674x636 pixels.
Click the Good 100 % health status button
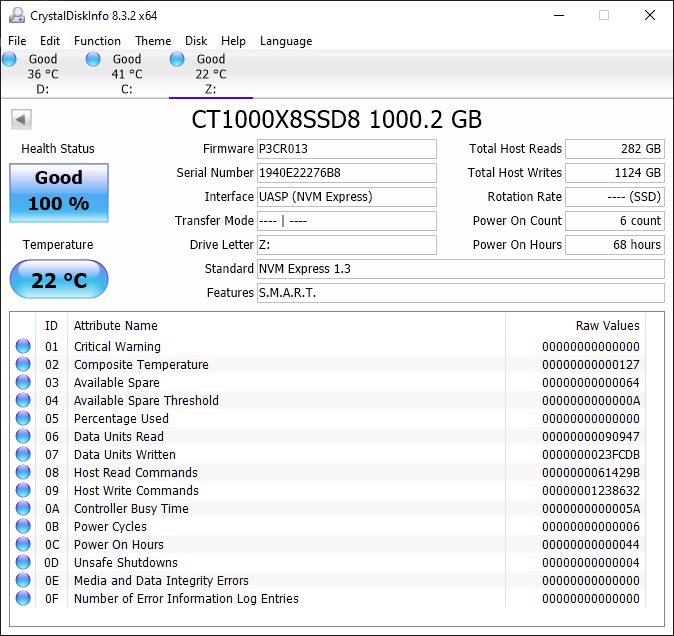(59, 192)
